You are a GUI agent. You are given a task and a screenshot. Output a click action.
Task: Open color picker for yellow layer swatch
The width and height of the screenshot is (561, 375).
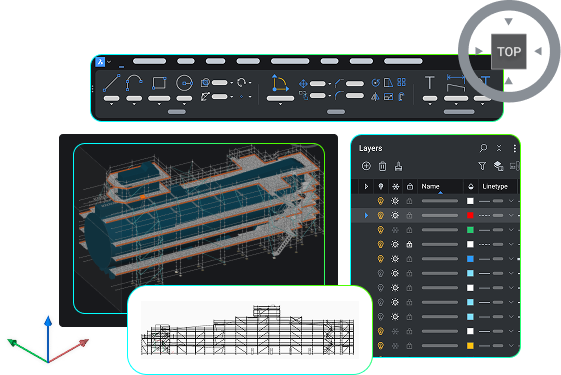[470, 346]
